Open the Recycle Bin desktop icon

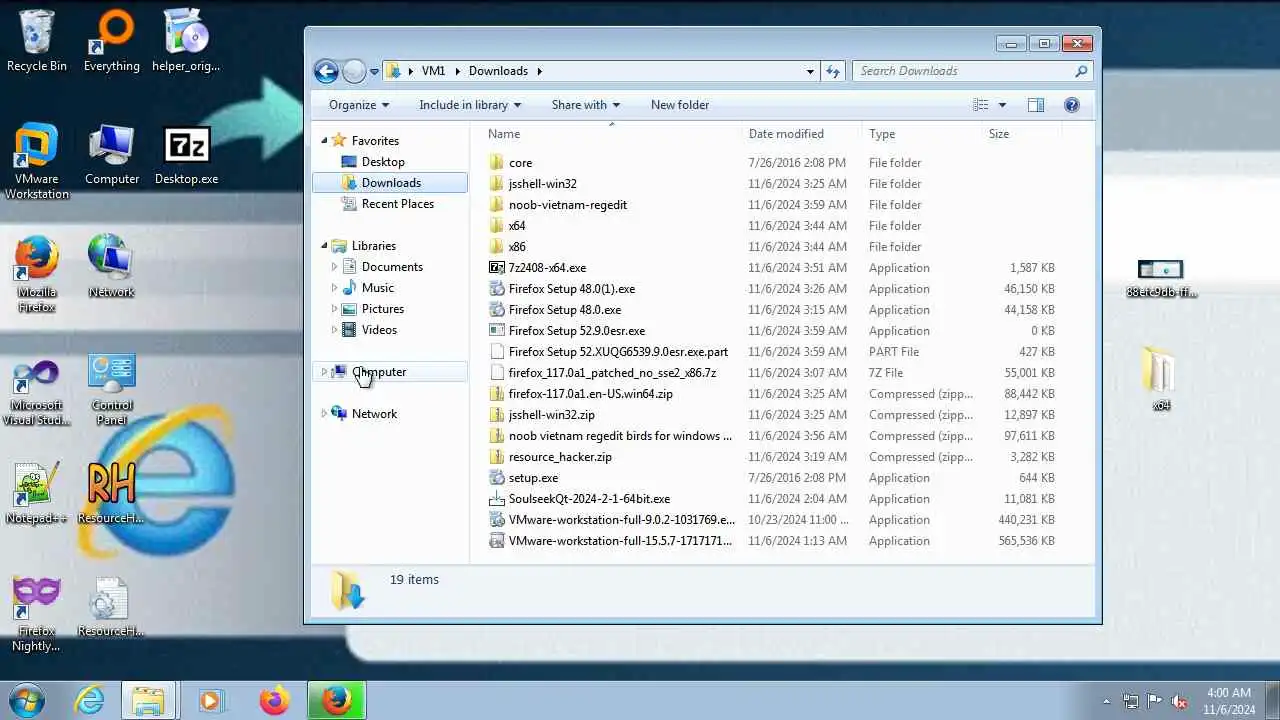[37, 40]
